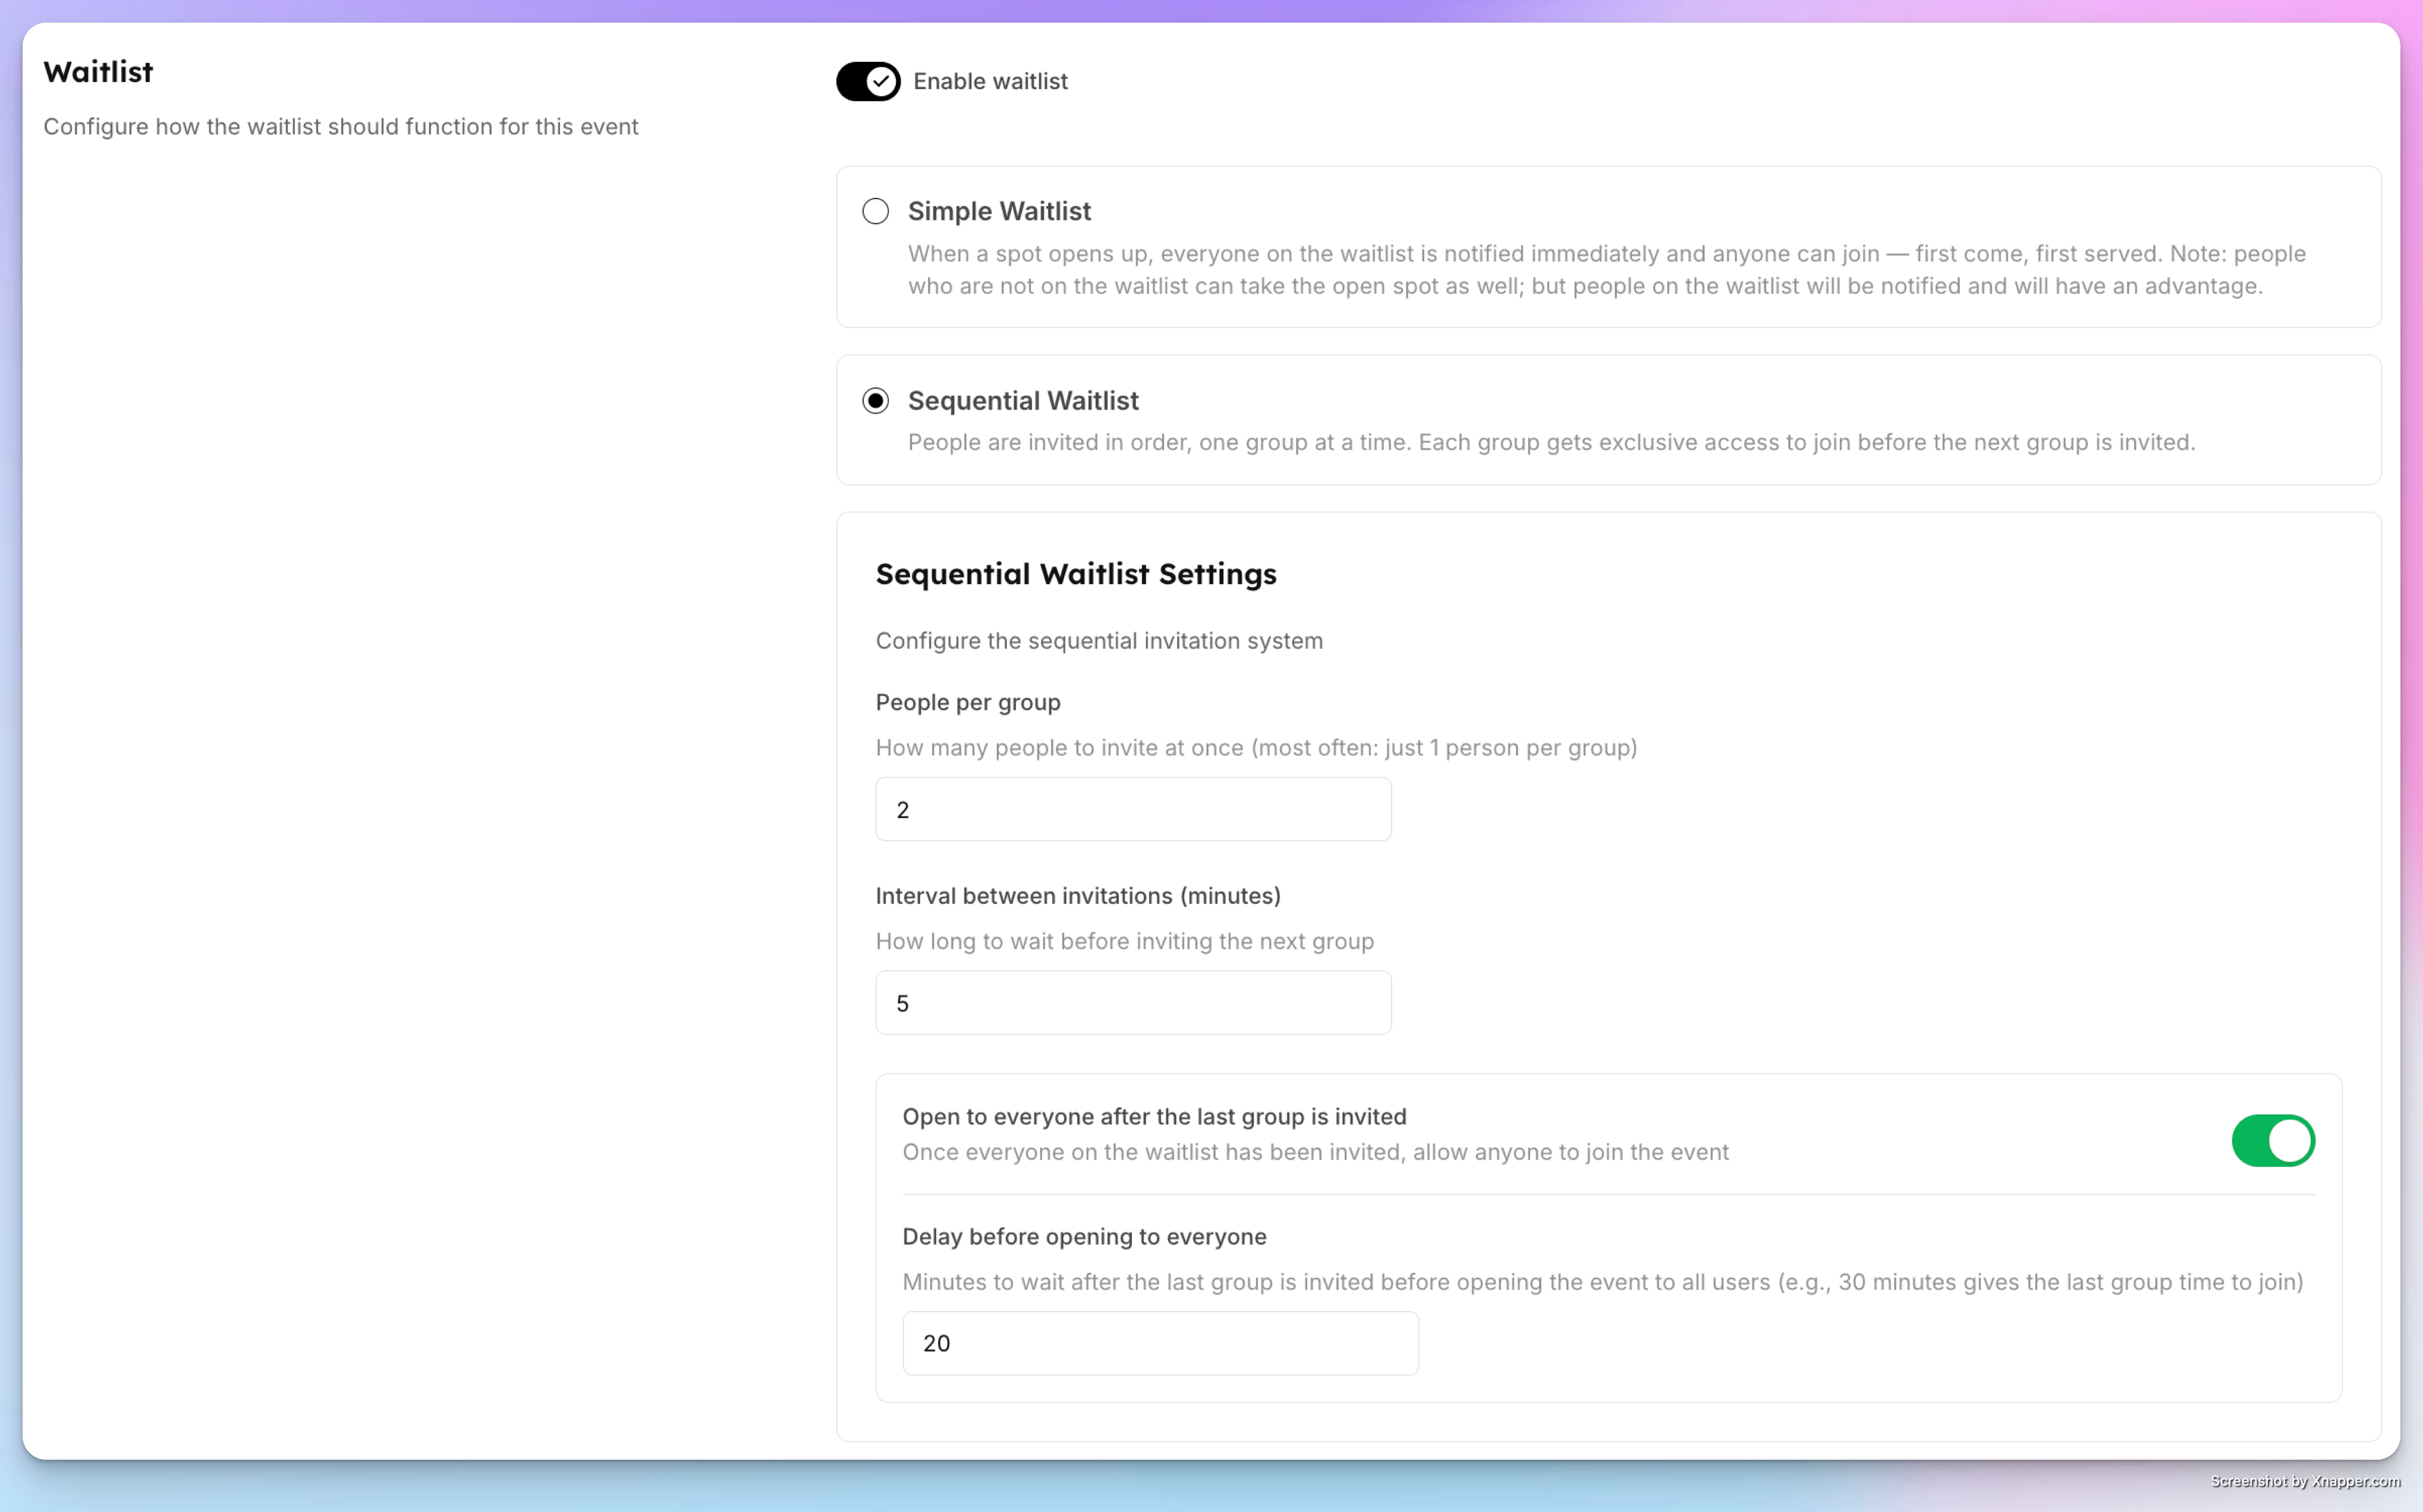Click the People per group label

(968, 702)
